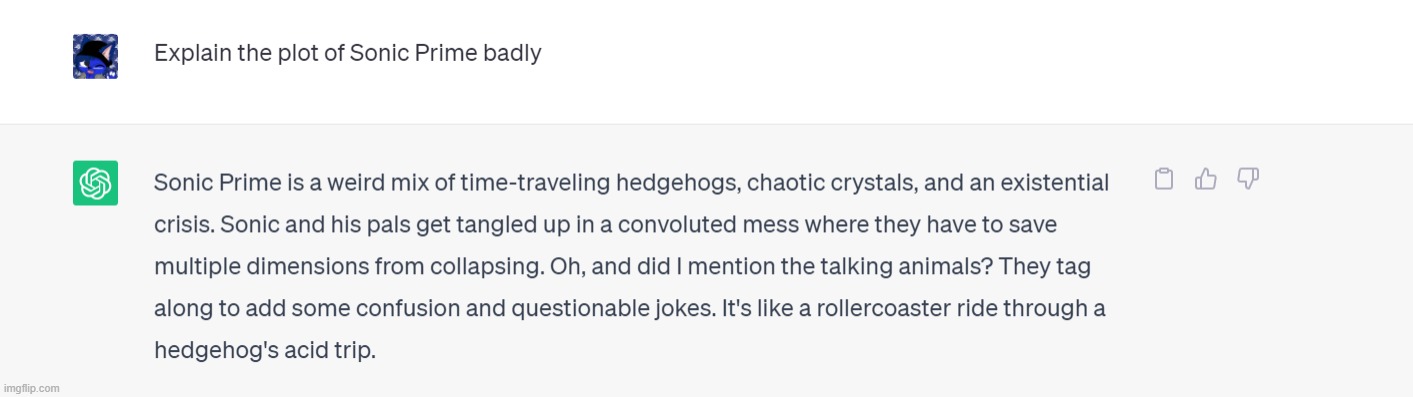
Task: Click the imgflip.com watermark
Action: click(x=31, y=388)
